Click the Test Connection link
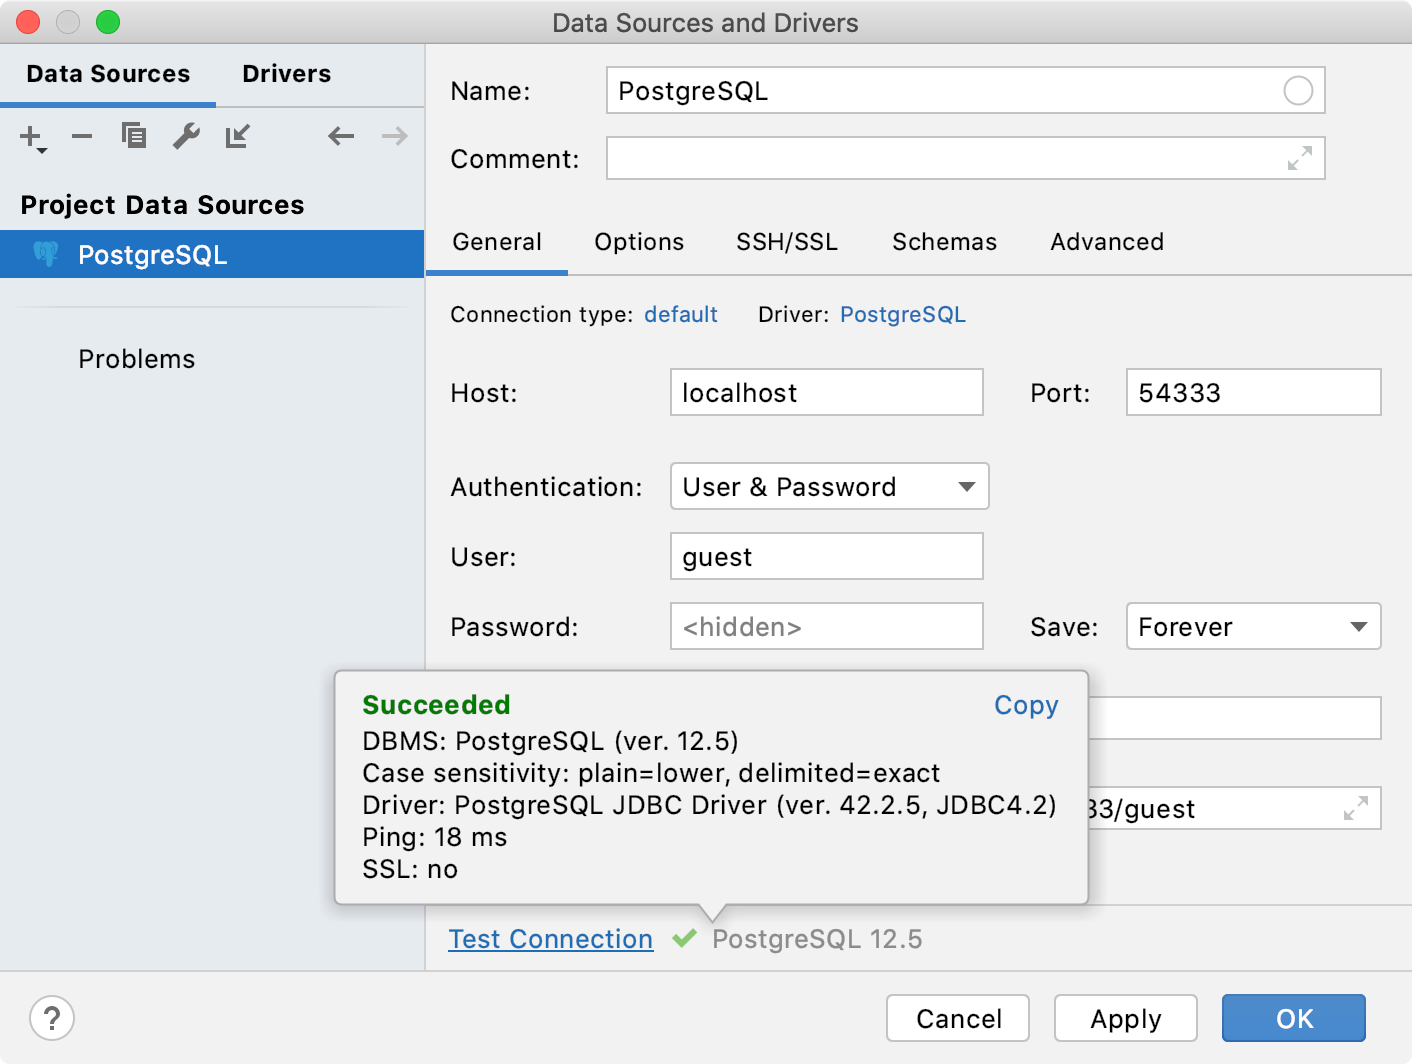 pos(550,938)
